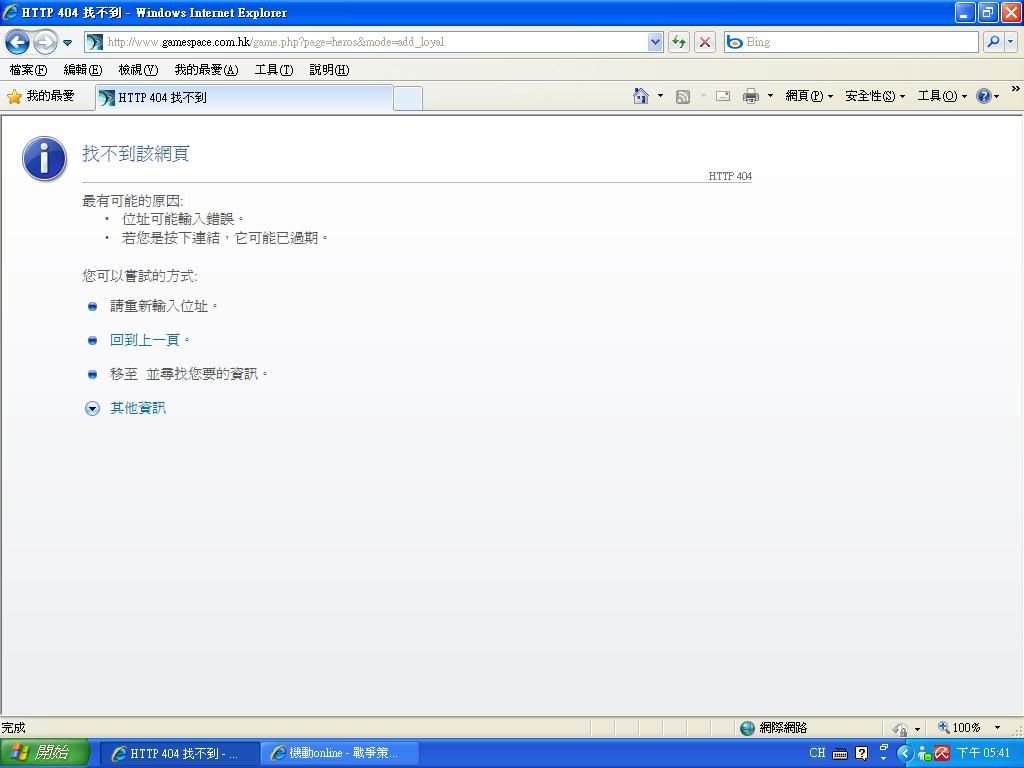Image resolution: width=1024 pixels, height=768 pixels.
Task: Click the 我的最愛 favorites star button
Action: [x=40, y=97]
